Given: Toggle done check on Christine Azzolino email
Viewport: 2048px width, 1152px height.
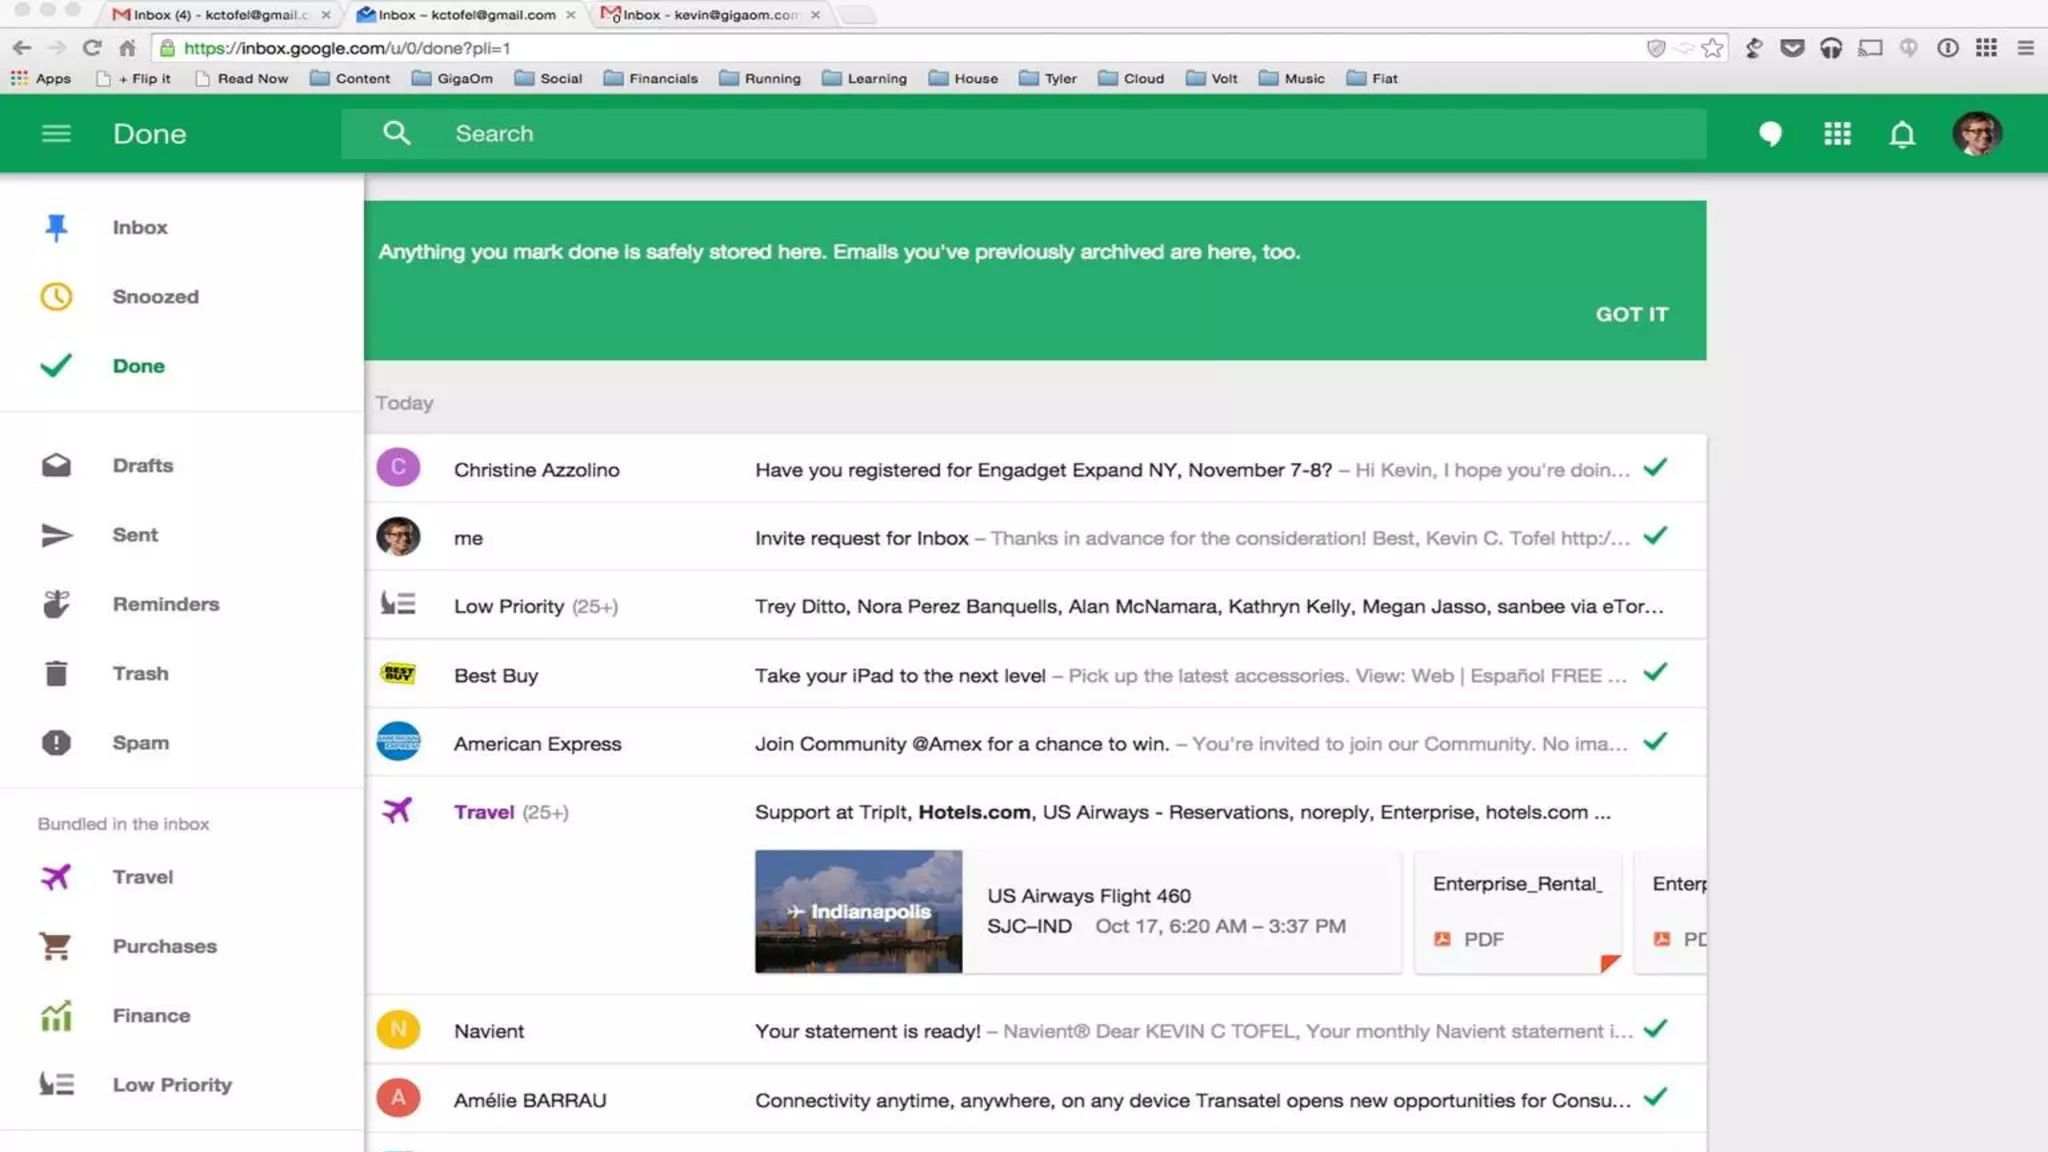Looking at the screenshot, I should pos(1655,467).
